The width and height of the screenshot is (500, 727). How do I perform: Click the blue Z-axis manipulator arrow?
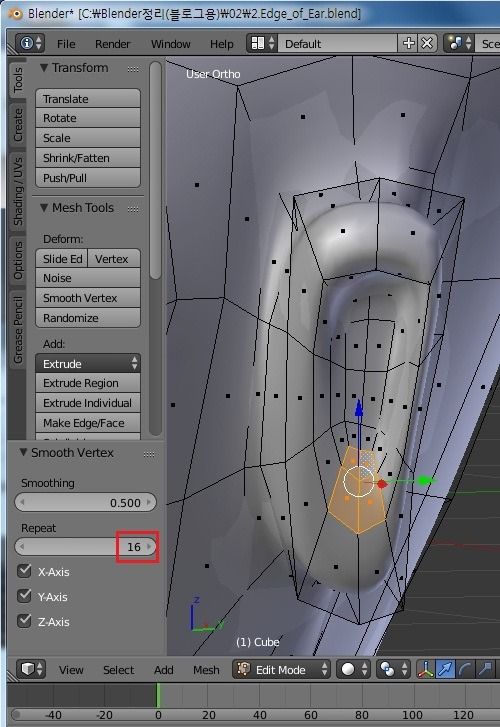tap(359, 408)
